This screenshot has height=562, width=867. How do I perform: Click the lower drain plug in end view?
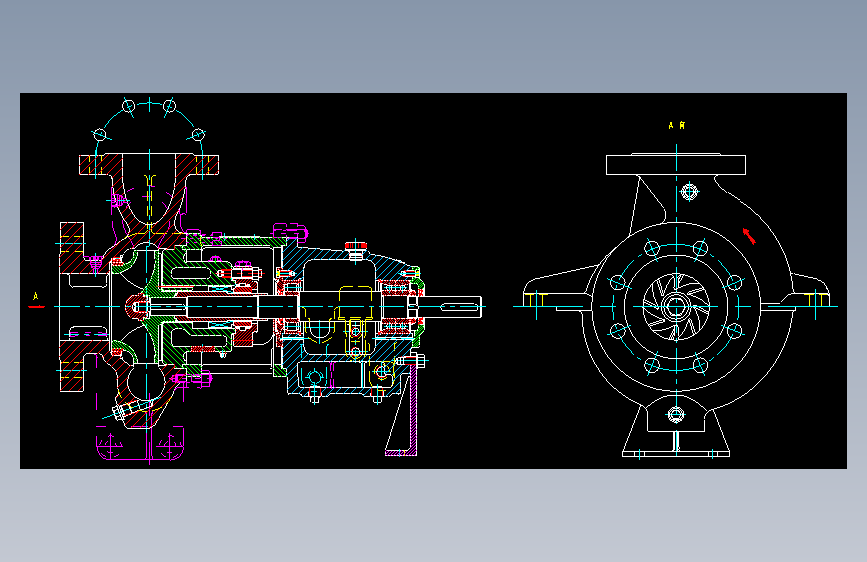coord(676,414)
